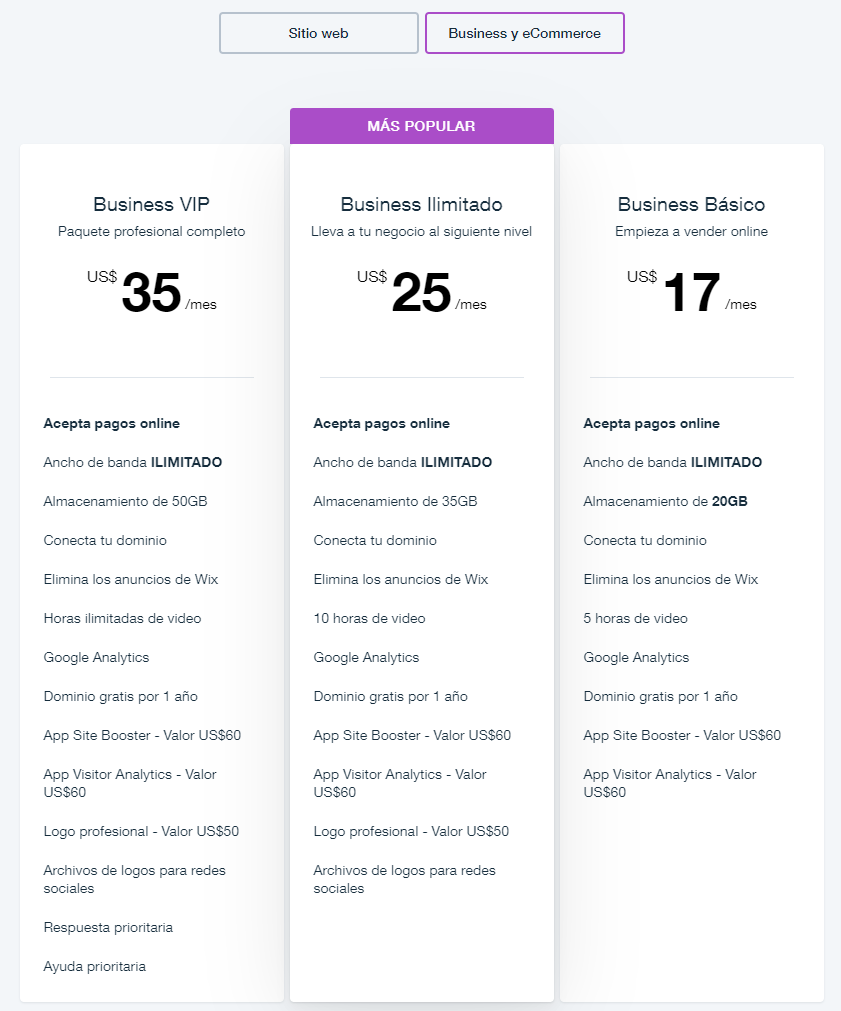841x1011 pixels.
Task: Click Almacenamiento de 20GB feature
Action: [665, 501]
